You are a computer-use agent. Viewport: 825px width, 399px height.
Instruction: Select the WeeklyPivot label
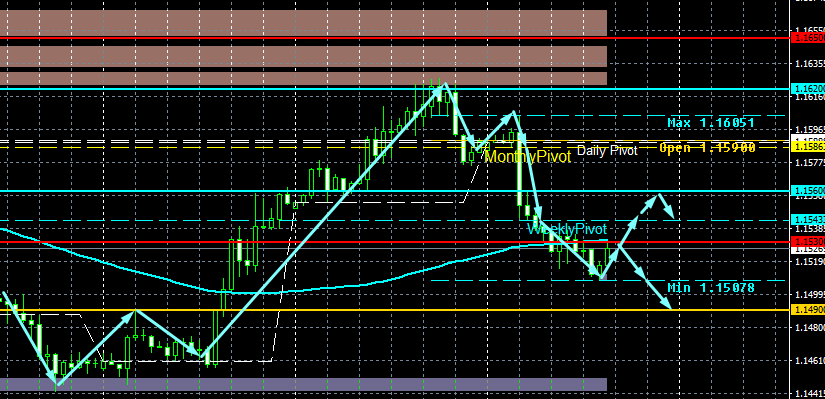pyautogui.click(x=567, y=229)
